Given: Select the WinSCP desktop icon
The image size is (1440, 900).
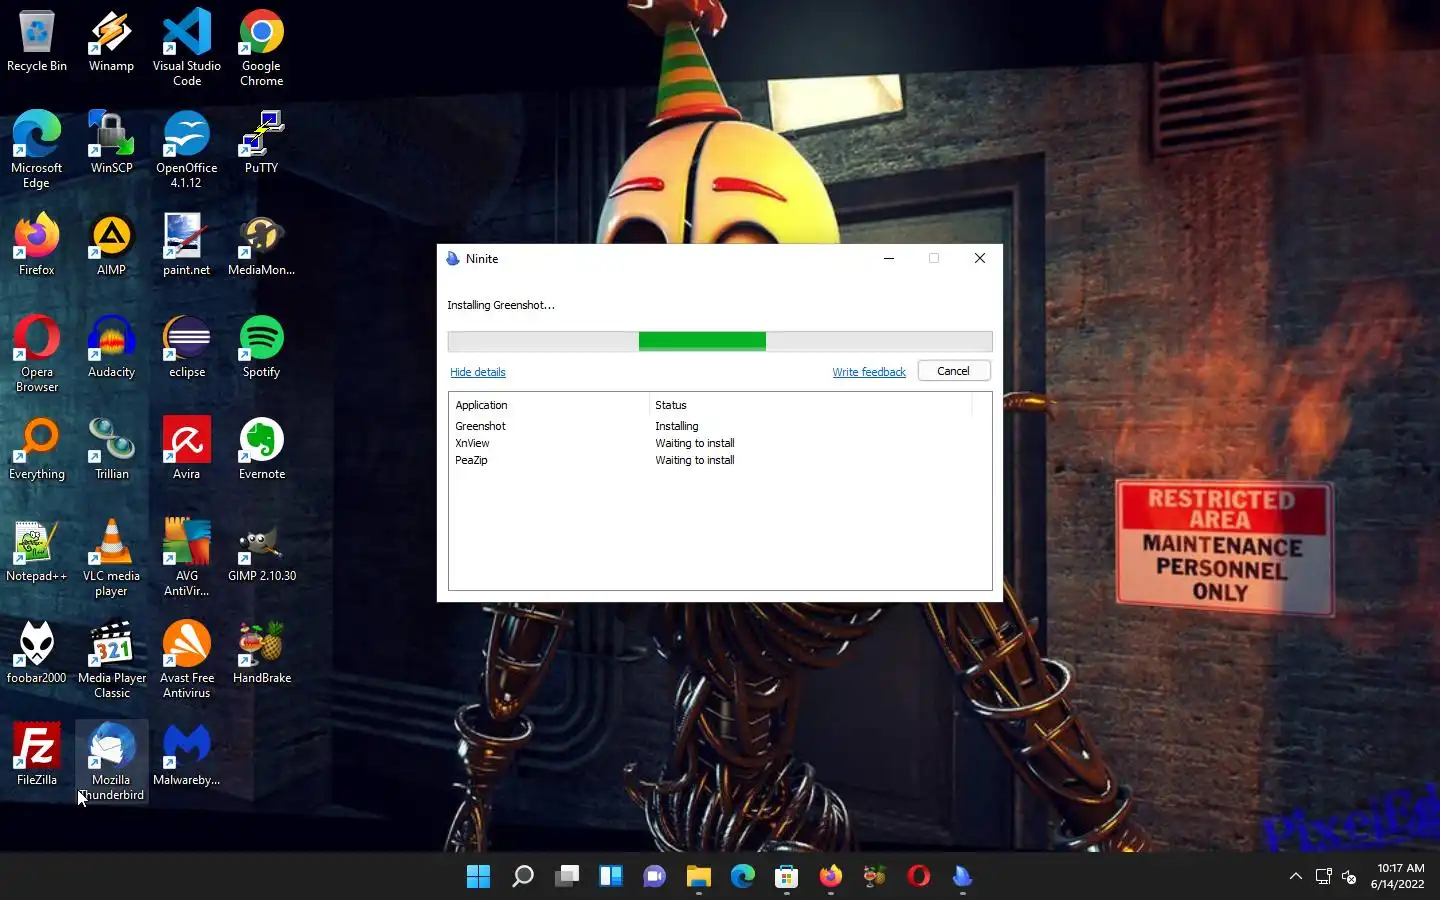Looking at the screenshot, I should click(x=111, y=143).
